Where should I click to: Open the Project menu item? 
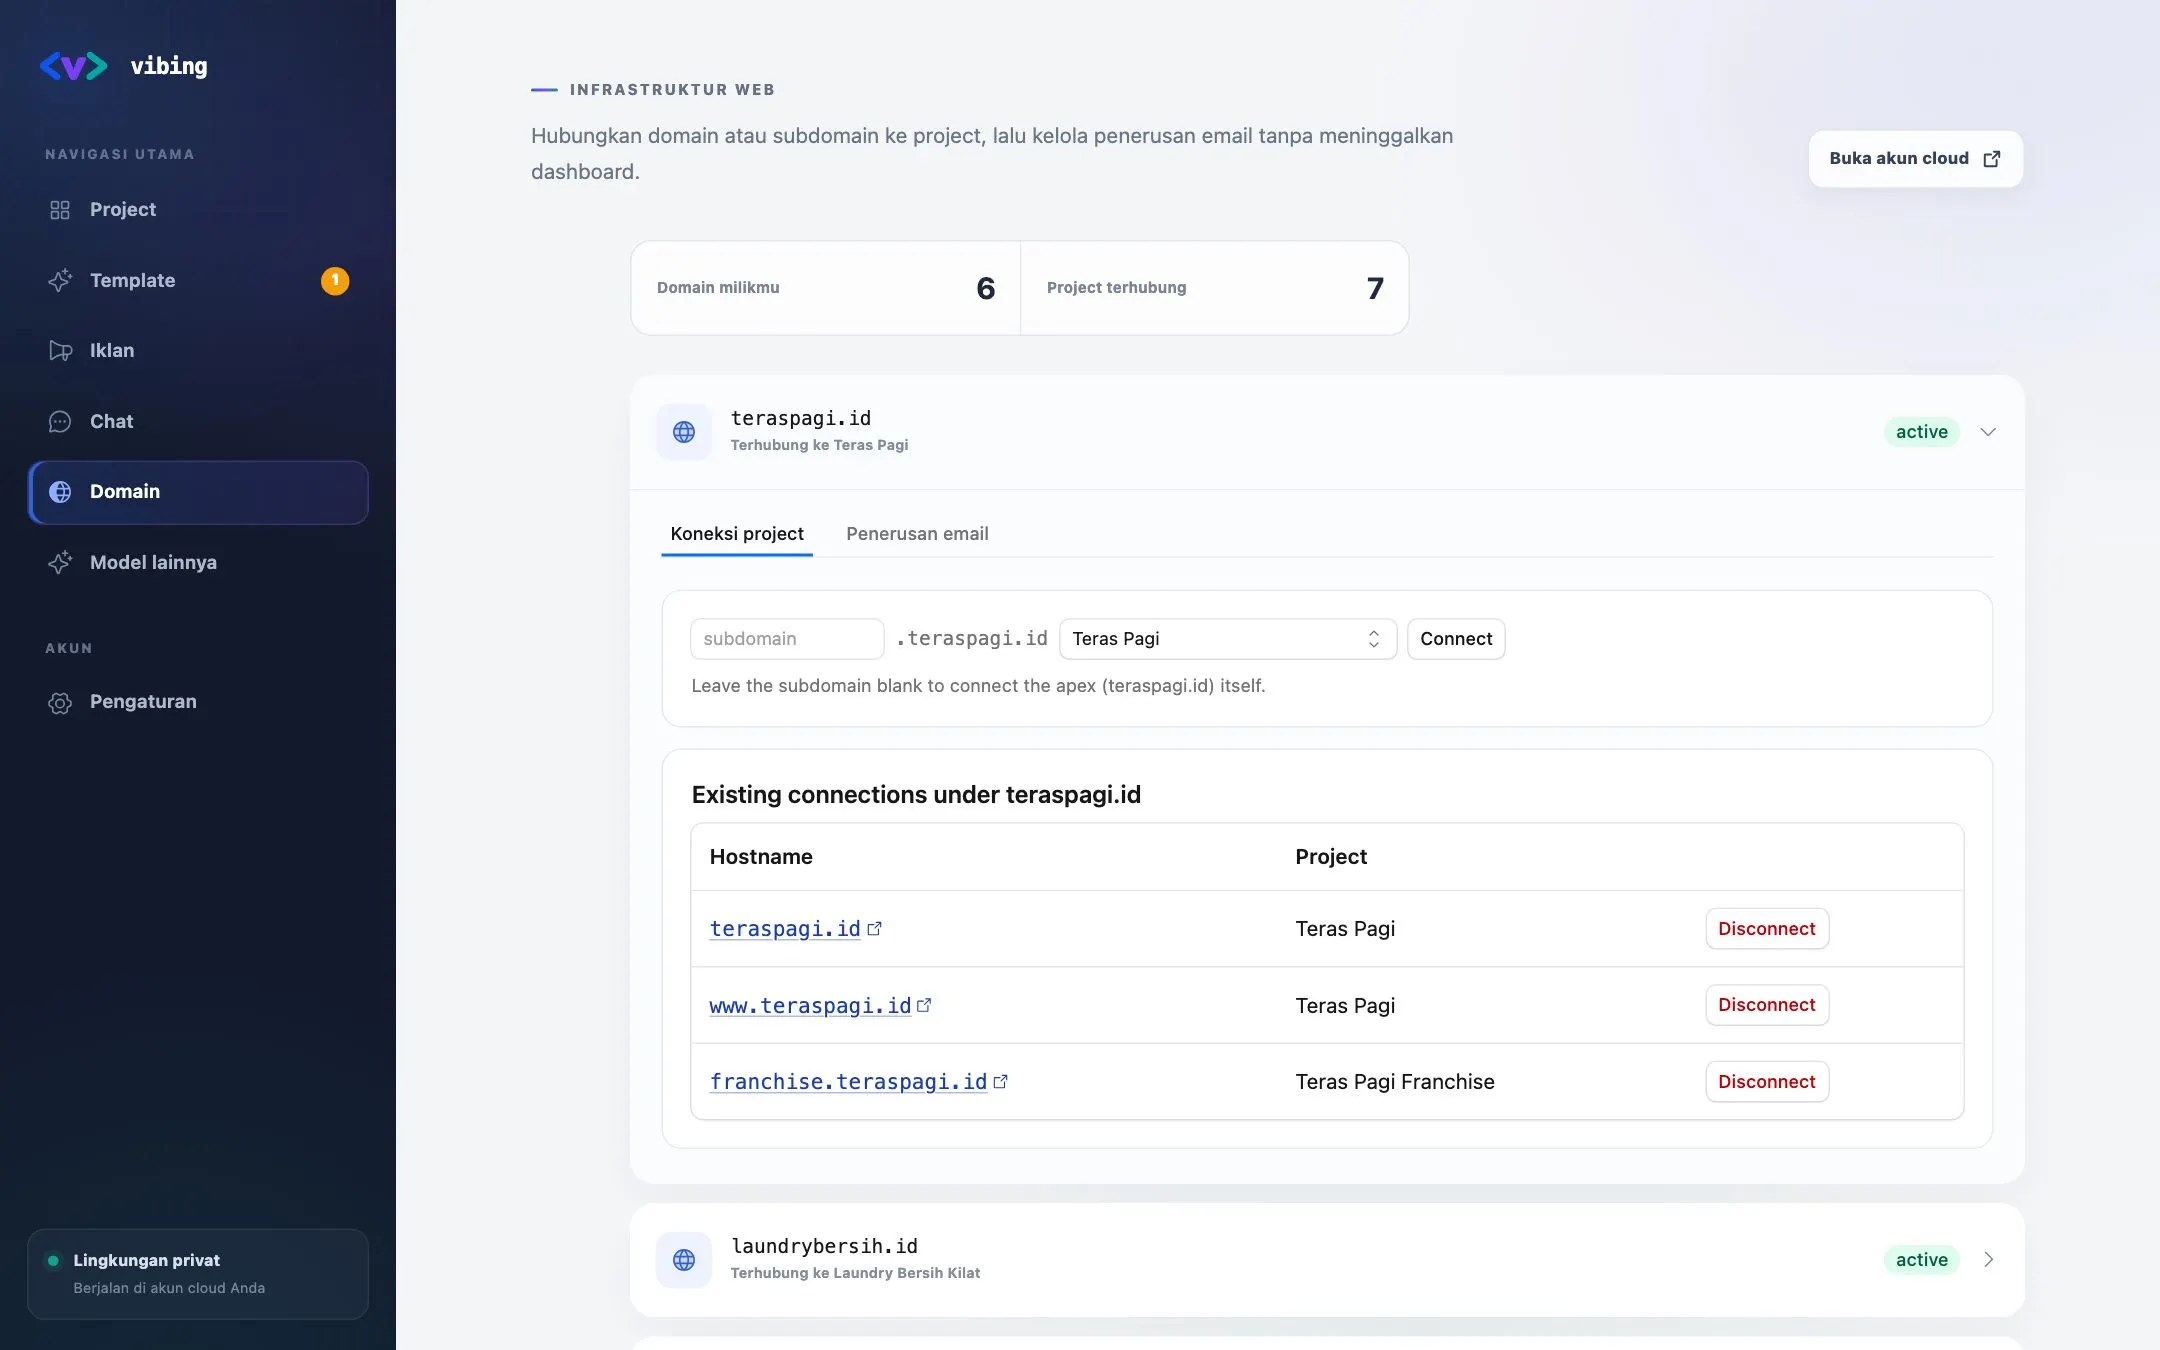pos(198,210)
